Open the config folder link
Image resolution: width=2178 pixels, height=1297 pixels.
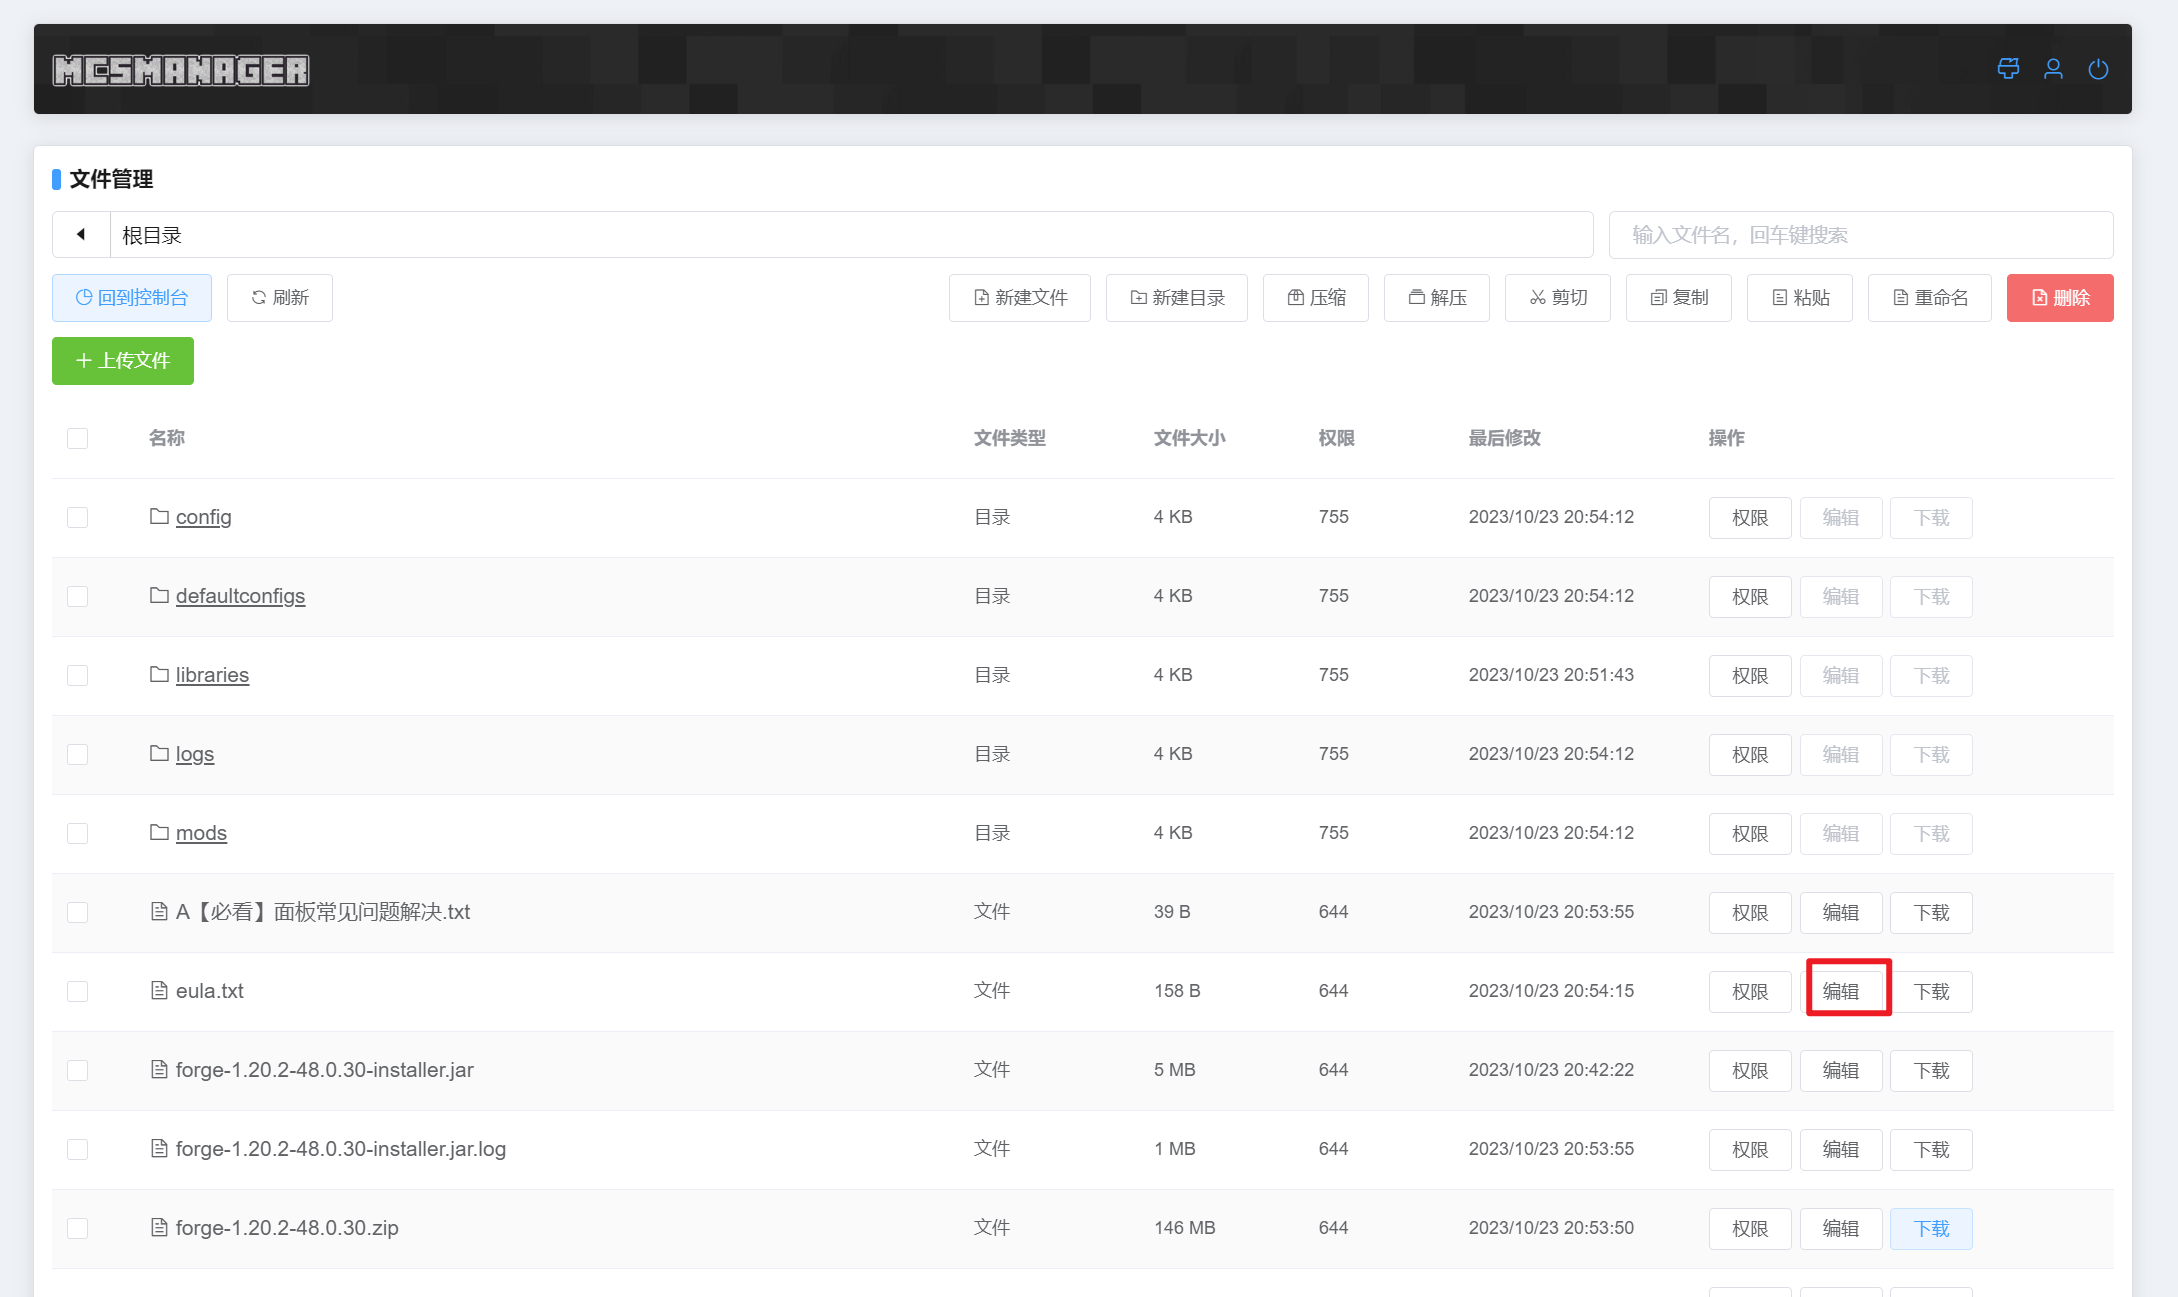click(x=203, y=517)
